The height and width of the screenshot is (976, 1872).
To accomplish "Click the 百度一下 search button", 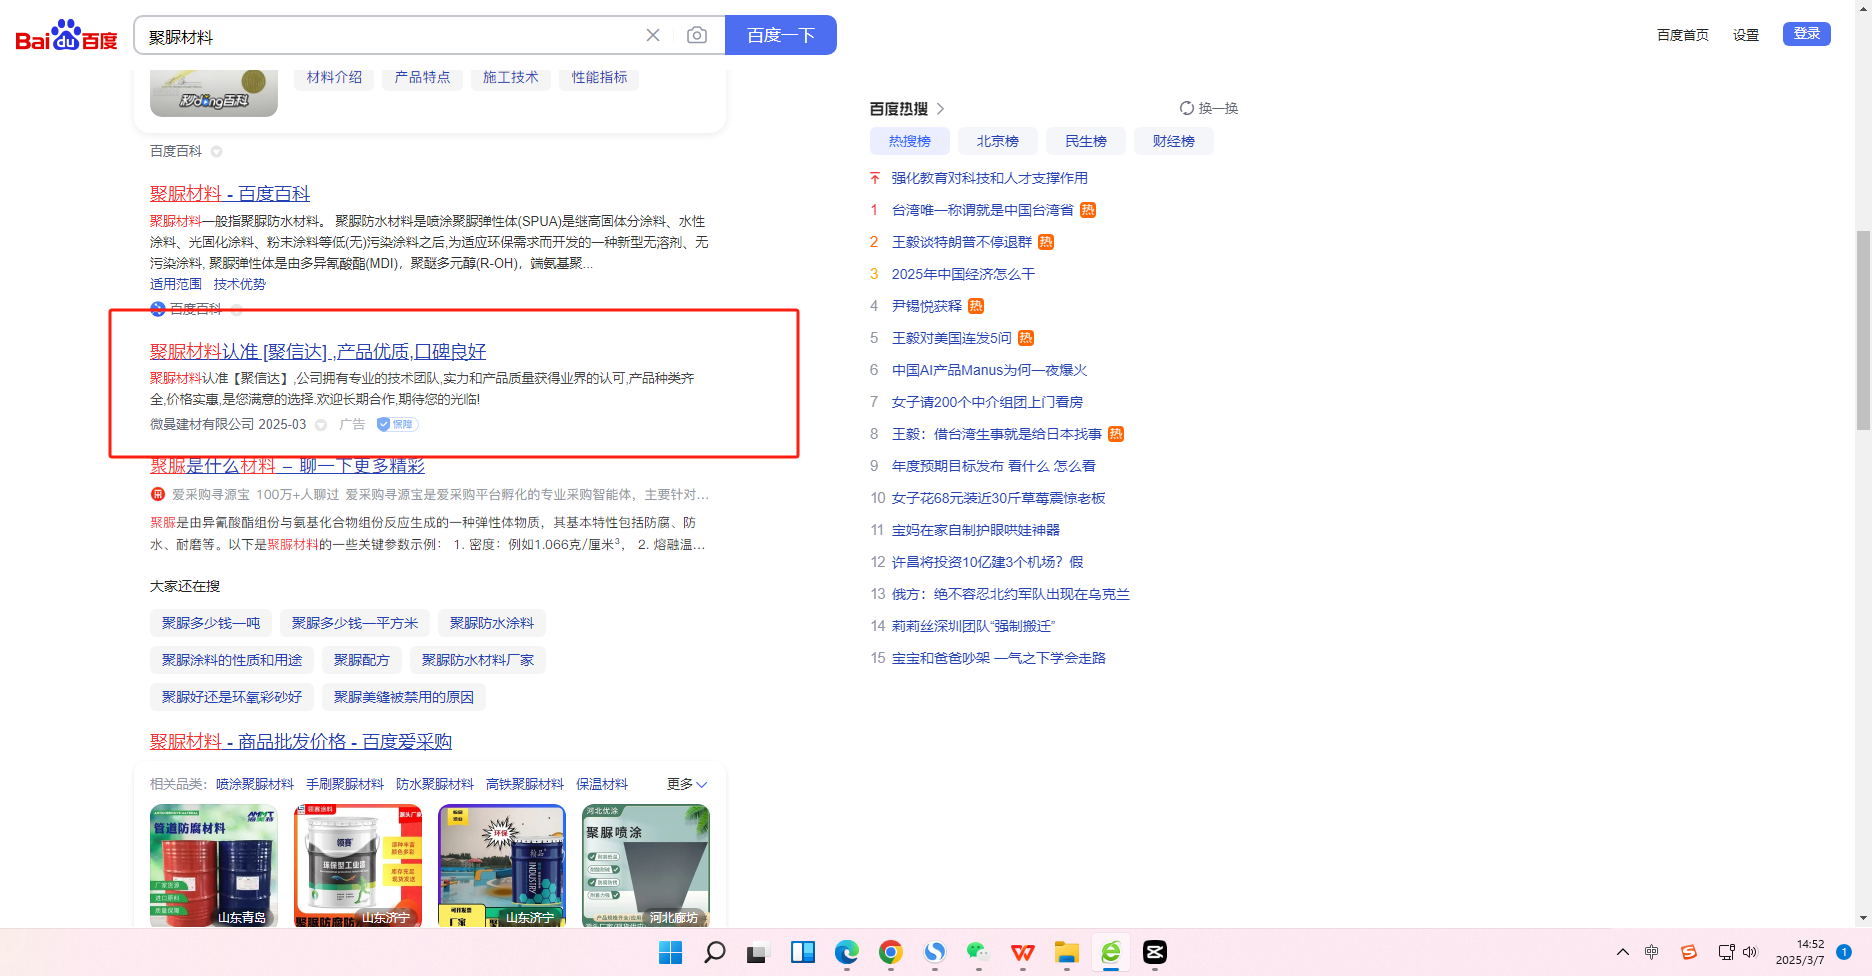I will tap(780, 36).
